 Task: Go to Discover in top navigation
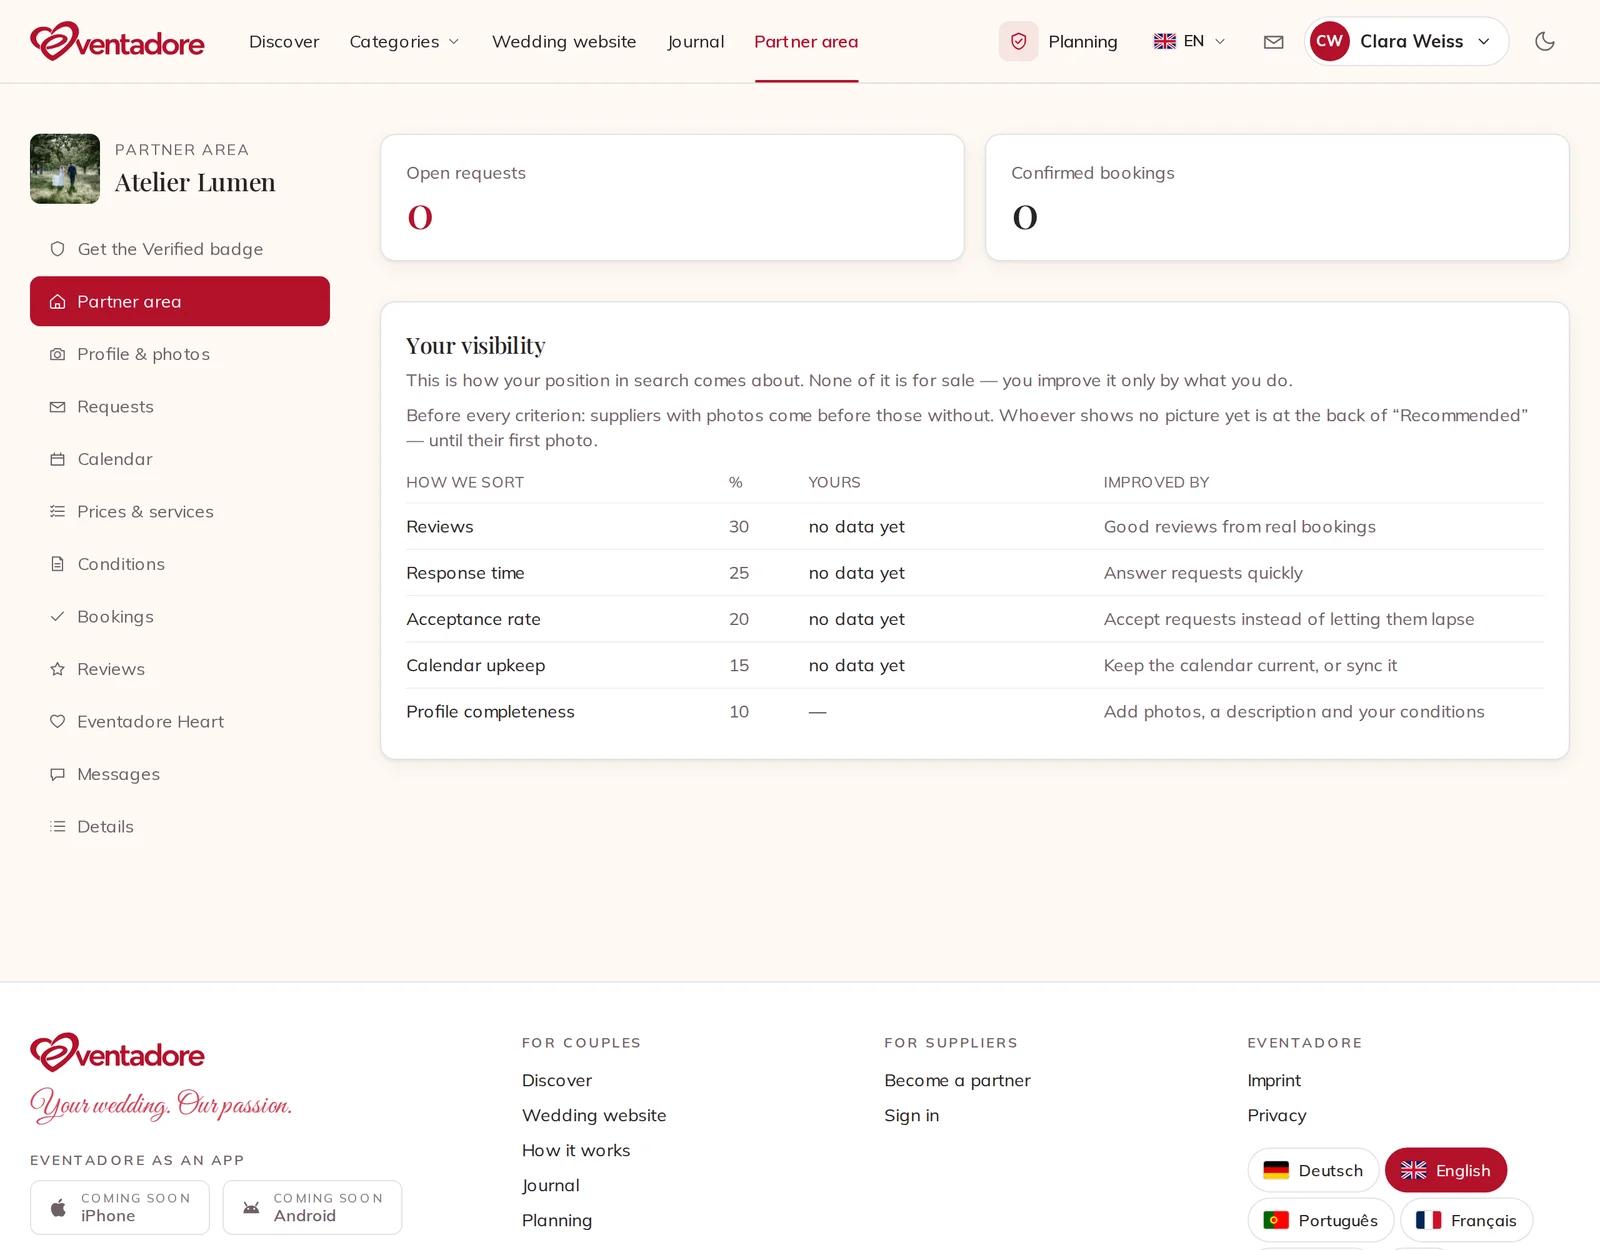pos(284,42)
